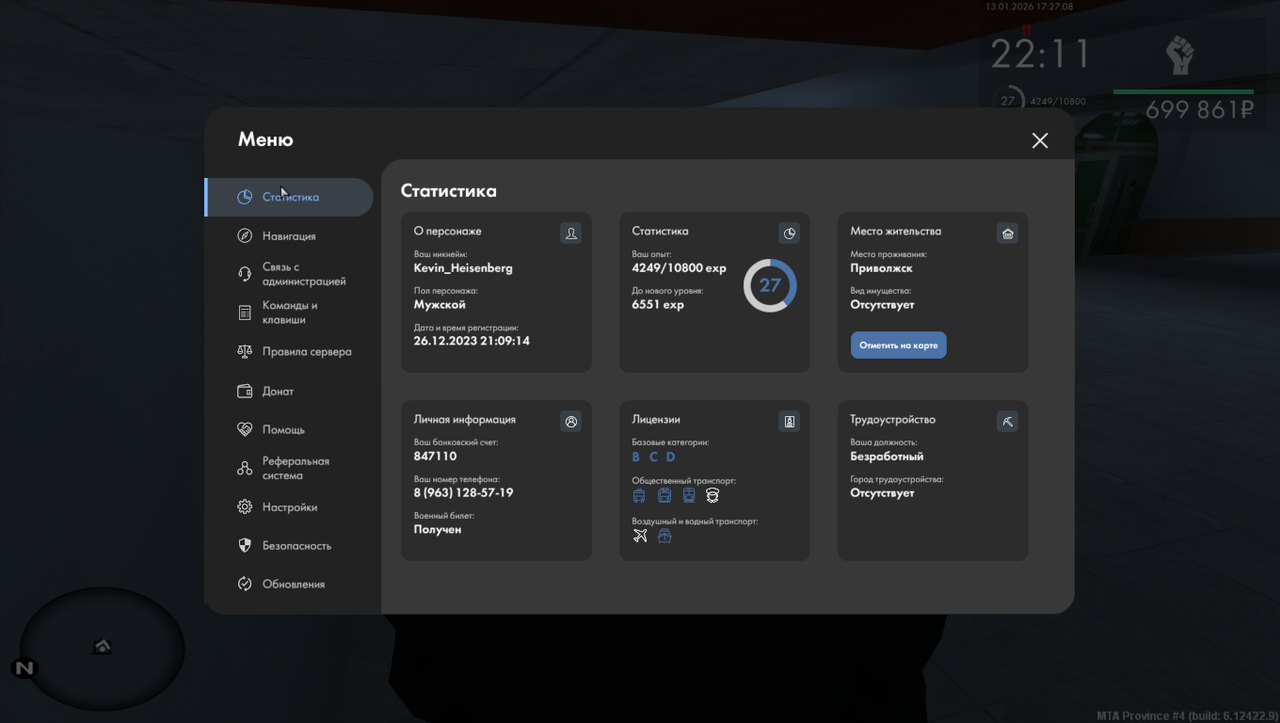The width and height of the screenshot is (1280, 723).
Task: Click the Приволжск residence value
Action: click(881, 268)
